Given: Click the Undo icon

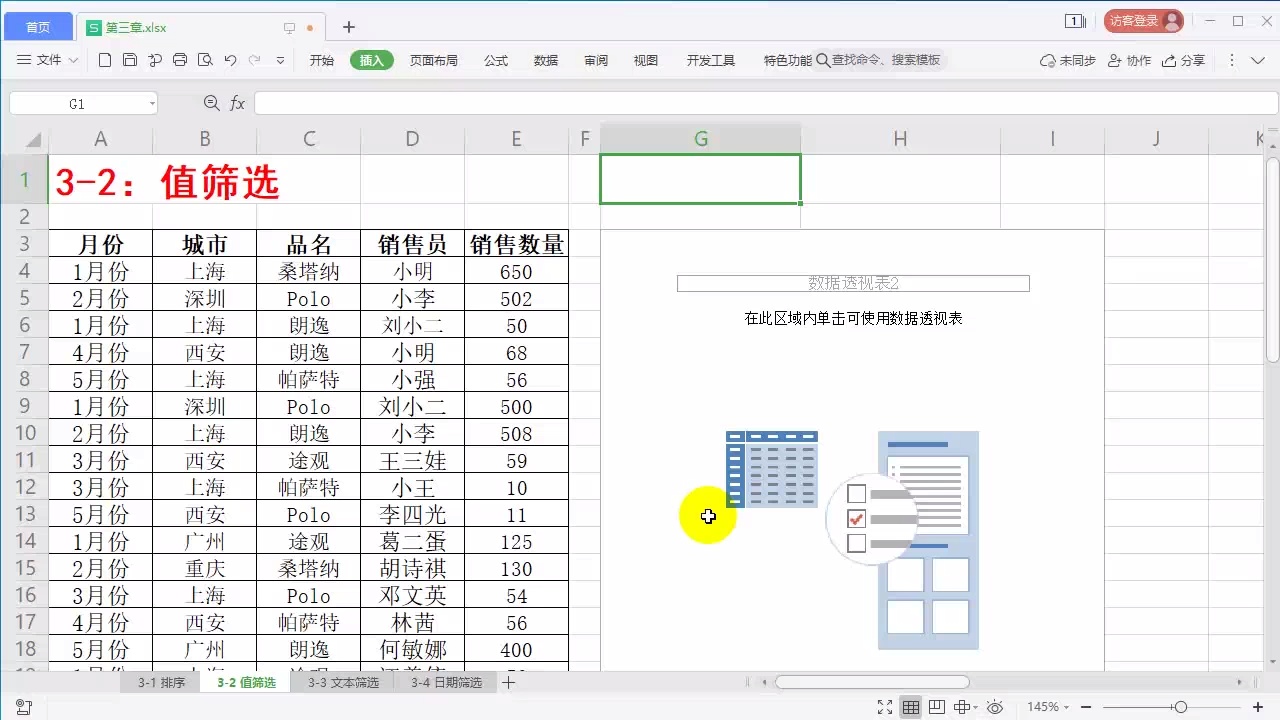Looking at the screenshot, I should [232, 60].
